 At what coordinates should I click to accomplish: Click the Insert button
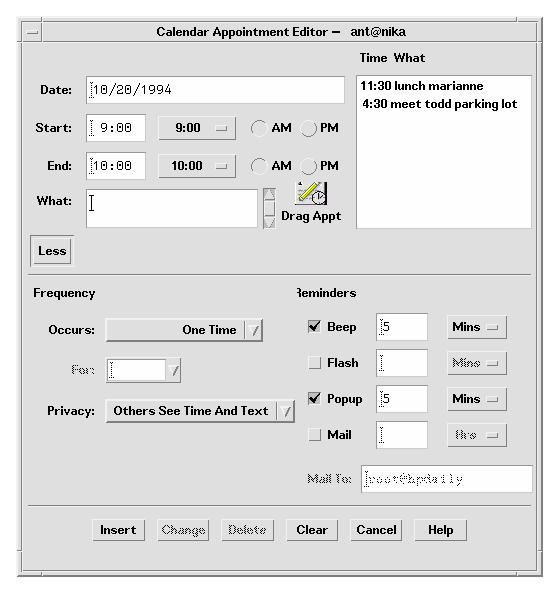pyautogui.click(x=118, y=530)
